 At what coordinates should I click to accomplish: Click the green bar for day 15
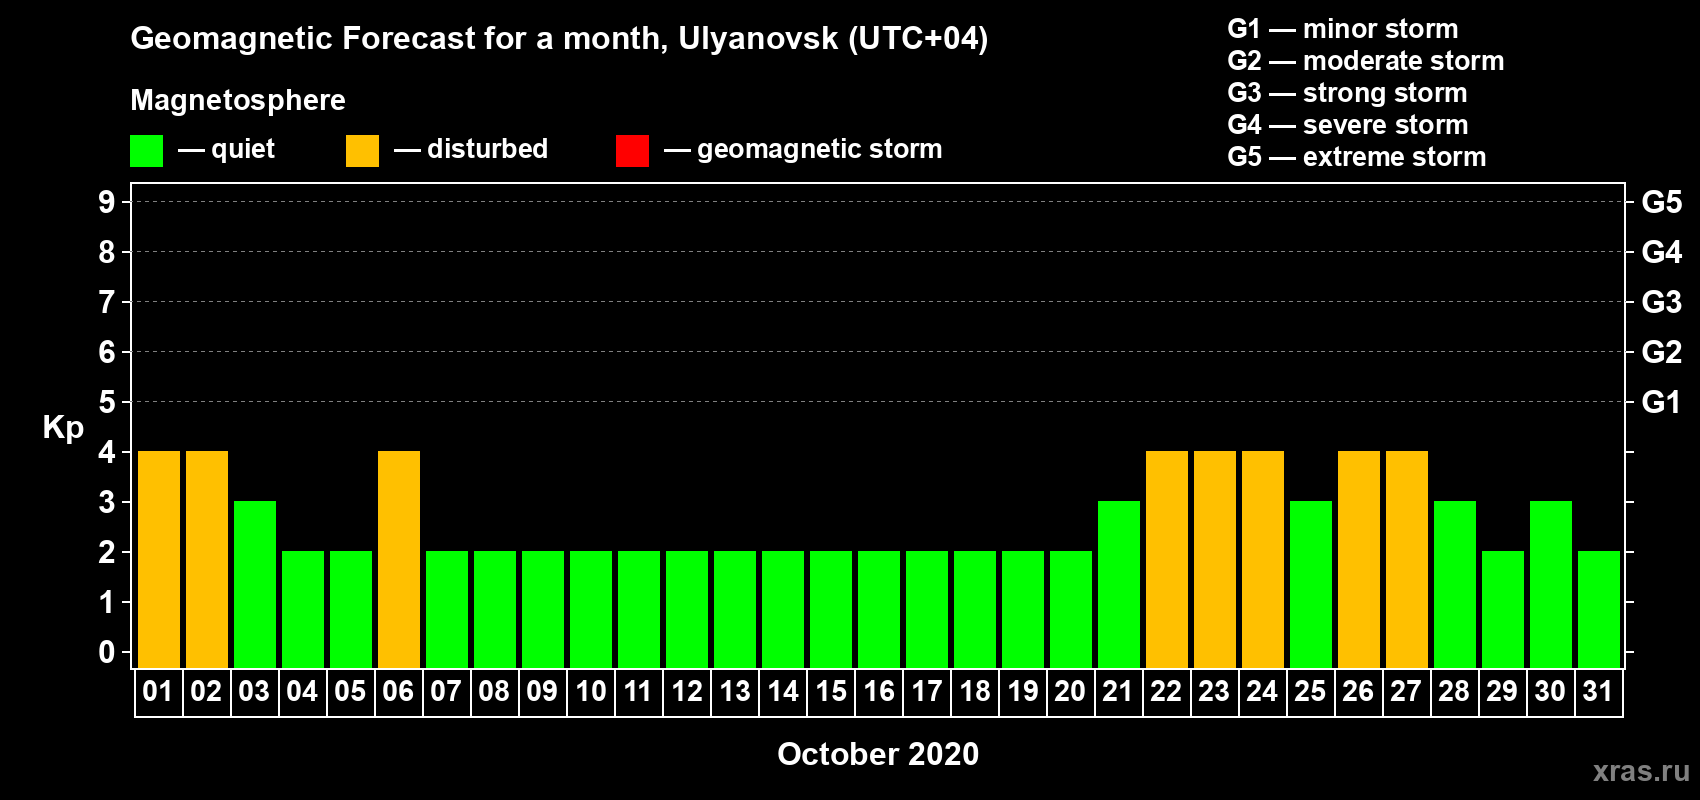tap(831, 609)
